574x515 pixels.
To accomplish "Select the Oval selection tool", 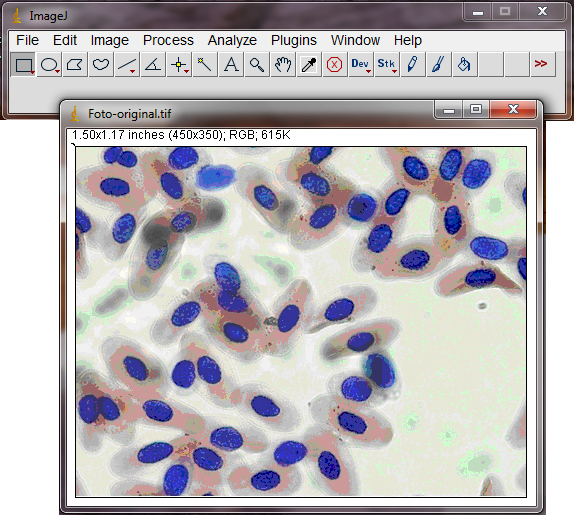I will (x=49, y=65).
